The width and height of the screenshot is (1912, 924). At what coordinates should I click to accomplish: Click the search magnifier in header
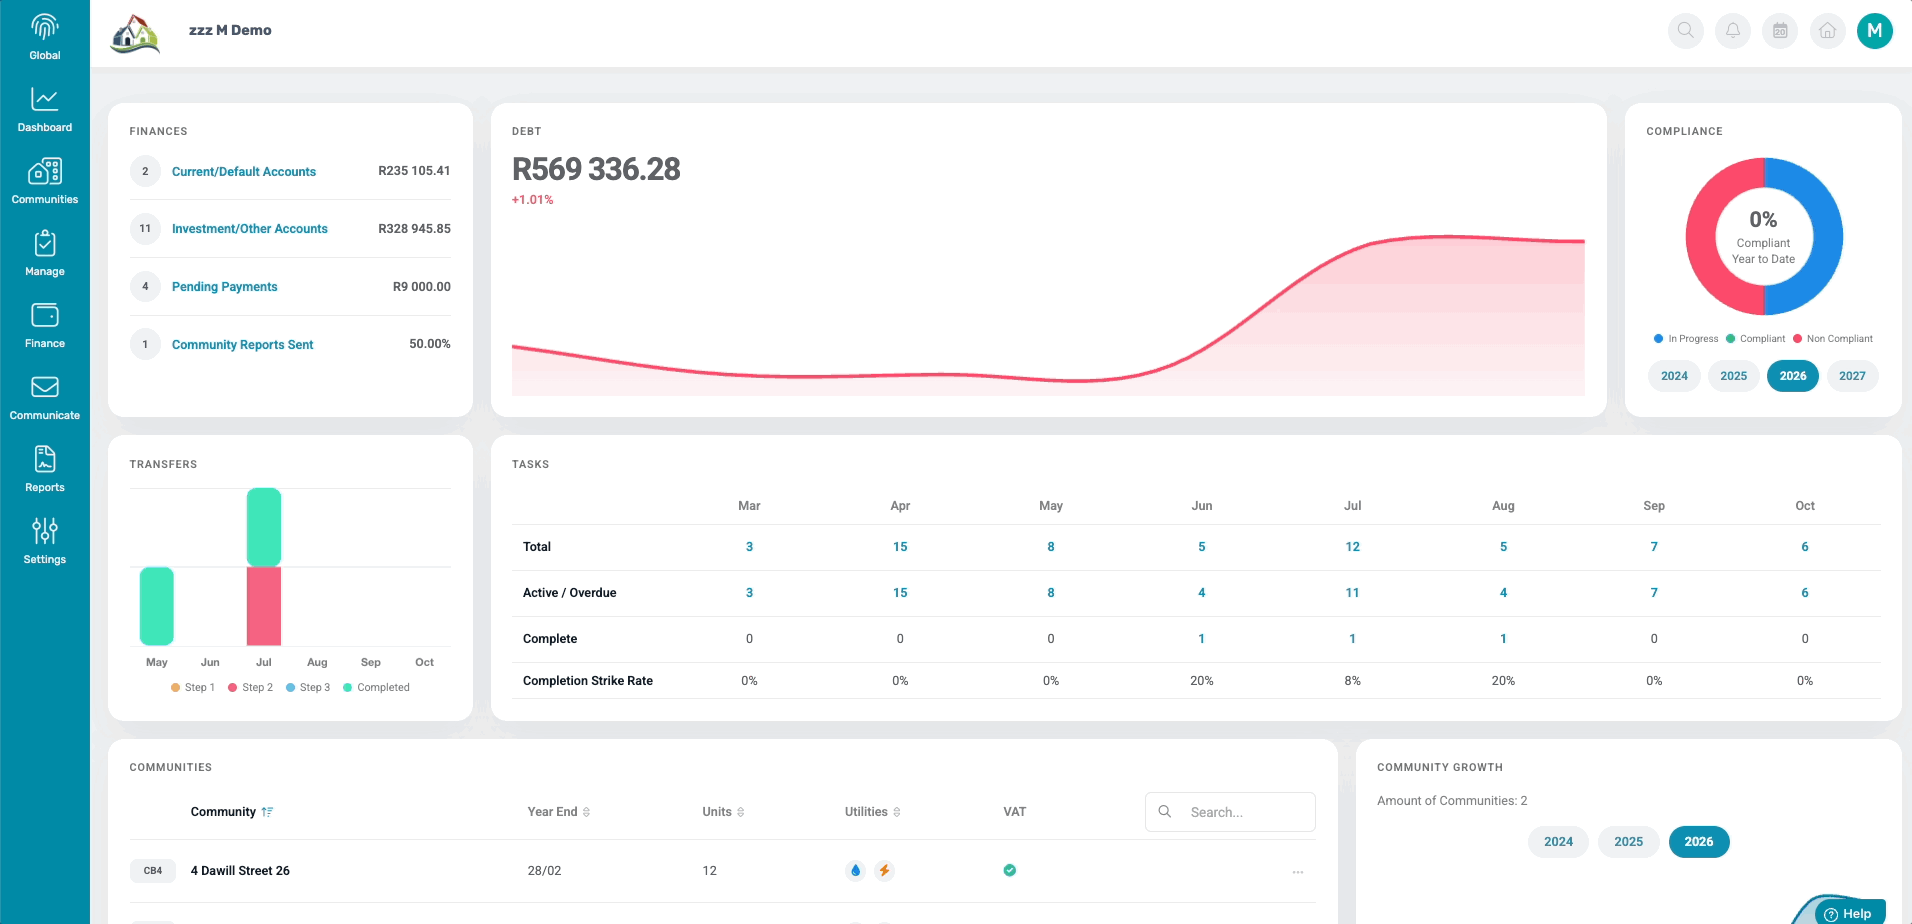point(1686,30)
